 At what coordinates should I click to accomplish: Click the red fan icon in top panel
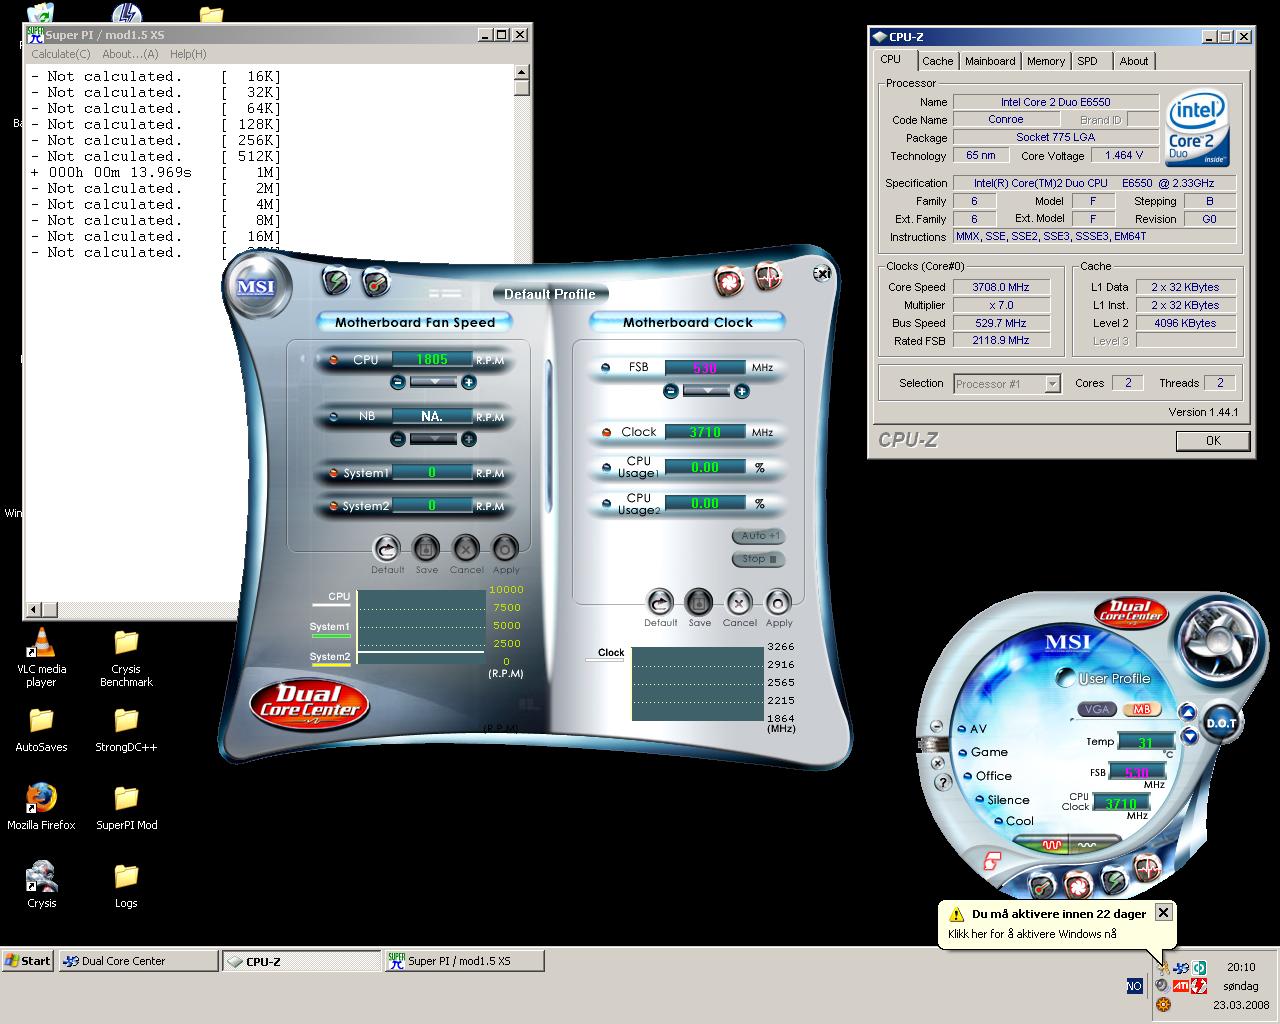pos(729,282)
